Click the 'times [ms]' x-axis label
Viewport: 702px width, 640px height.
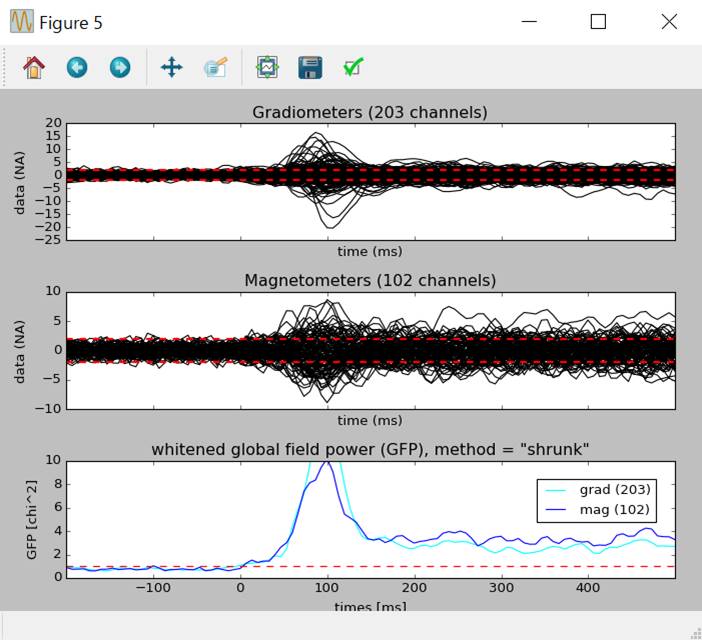tap(370, 606)
